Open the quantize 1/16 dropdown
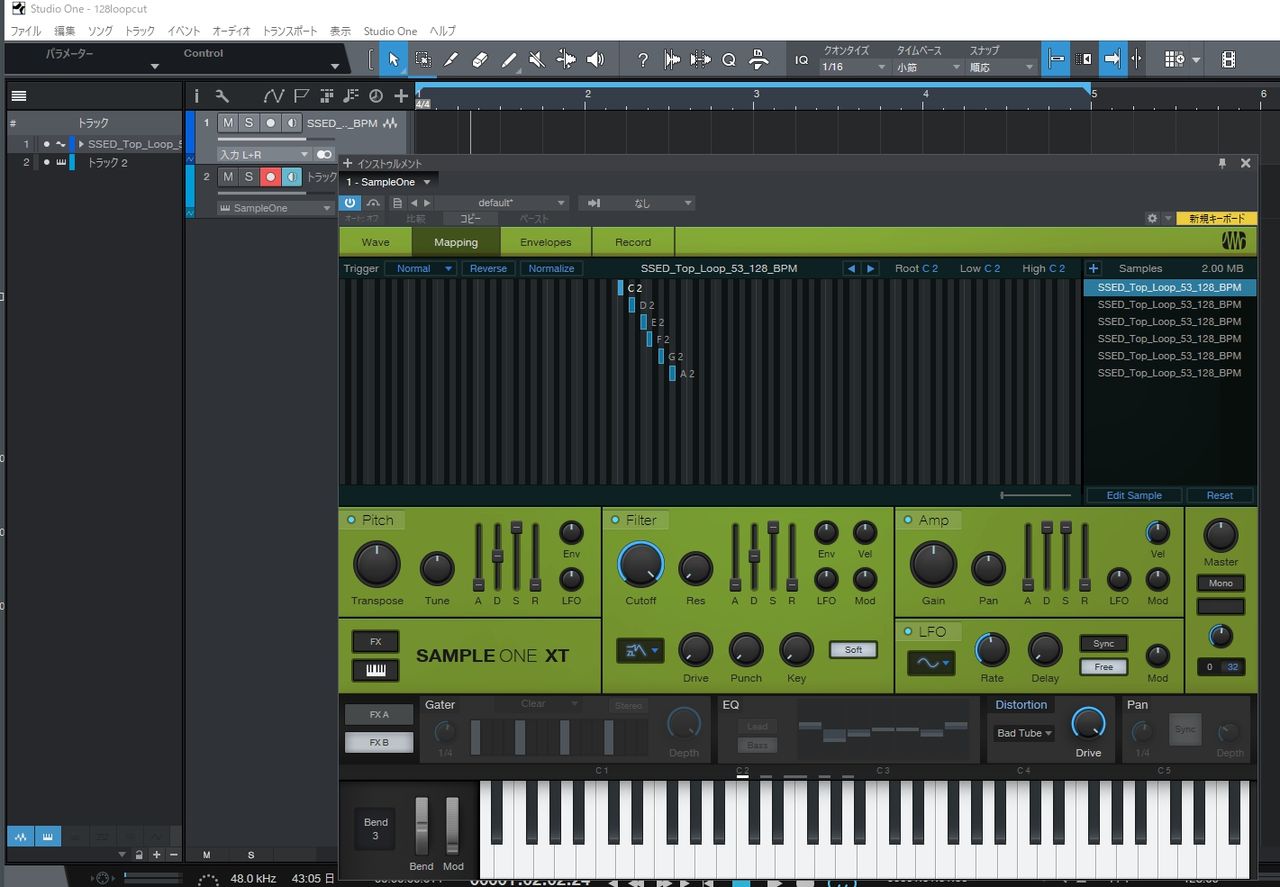1280x887 pixels. click(854, 67)
